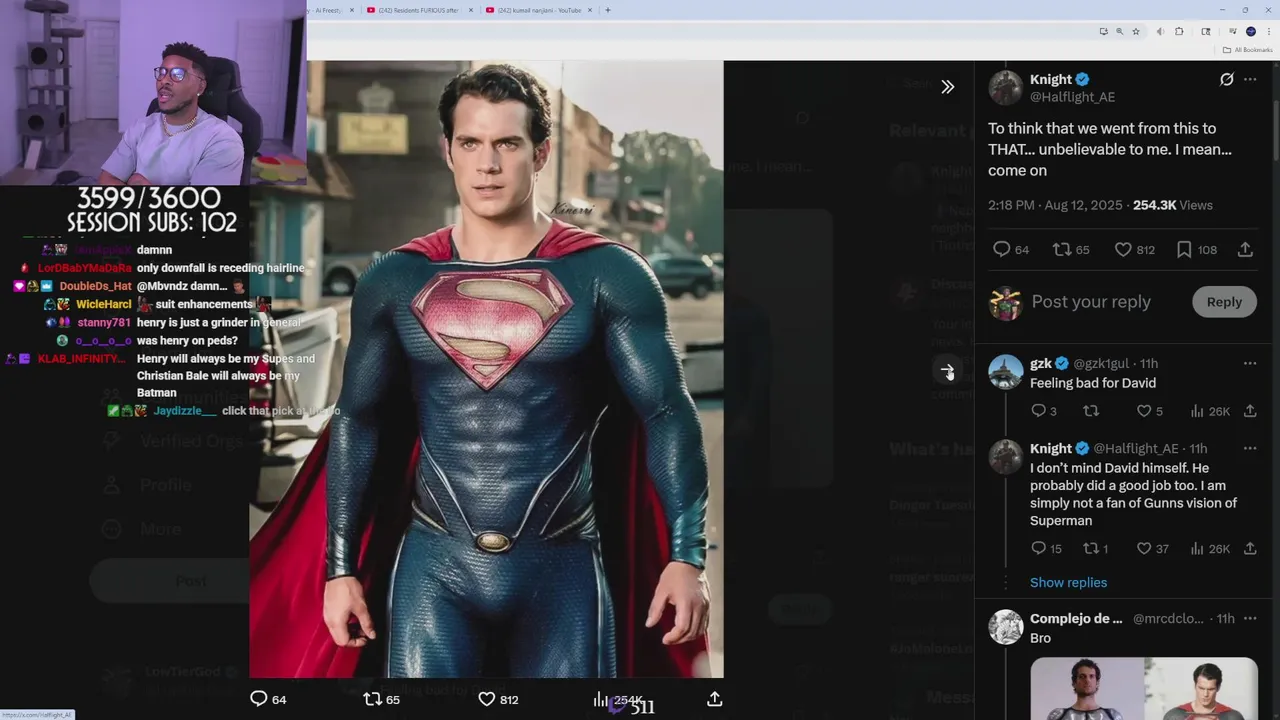The width and height of the screenshot is (1280, 720).
Task: Open more options on Knight's main tweet
Action: click(x=1250, y=79)
